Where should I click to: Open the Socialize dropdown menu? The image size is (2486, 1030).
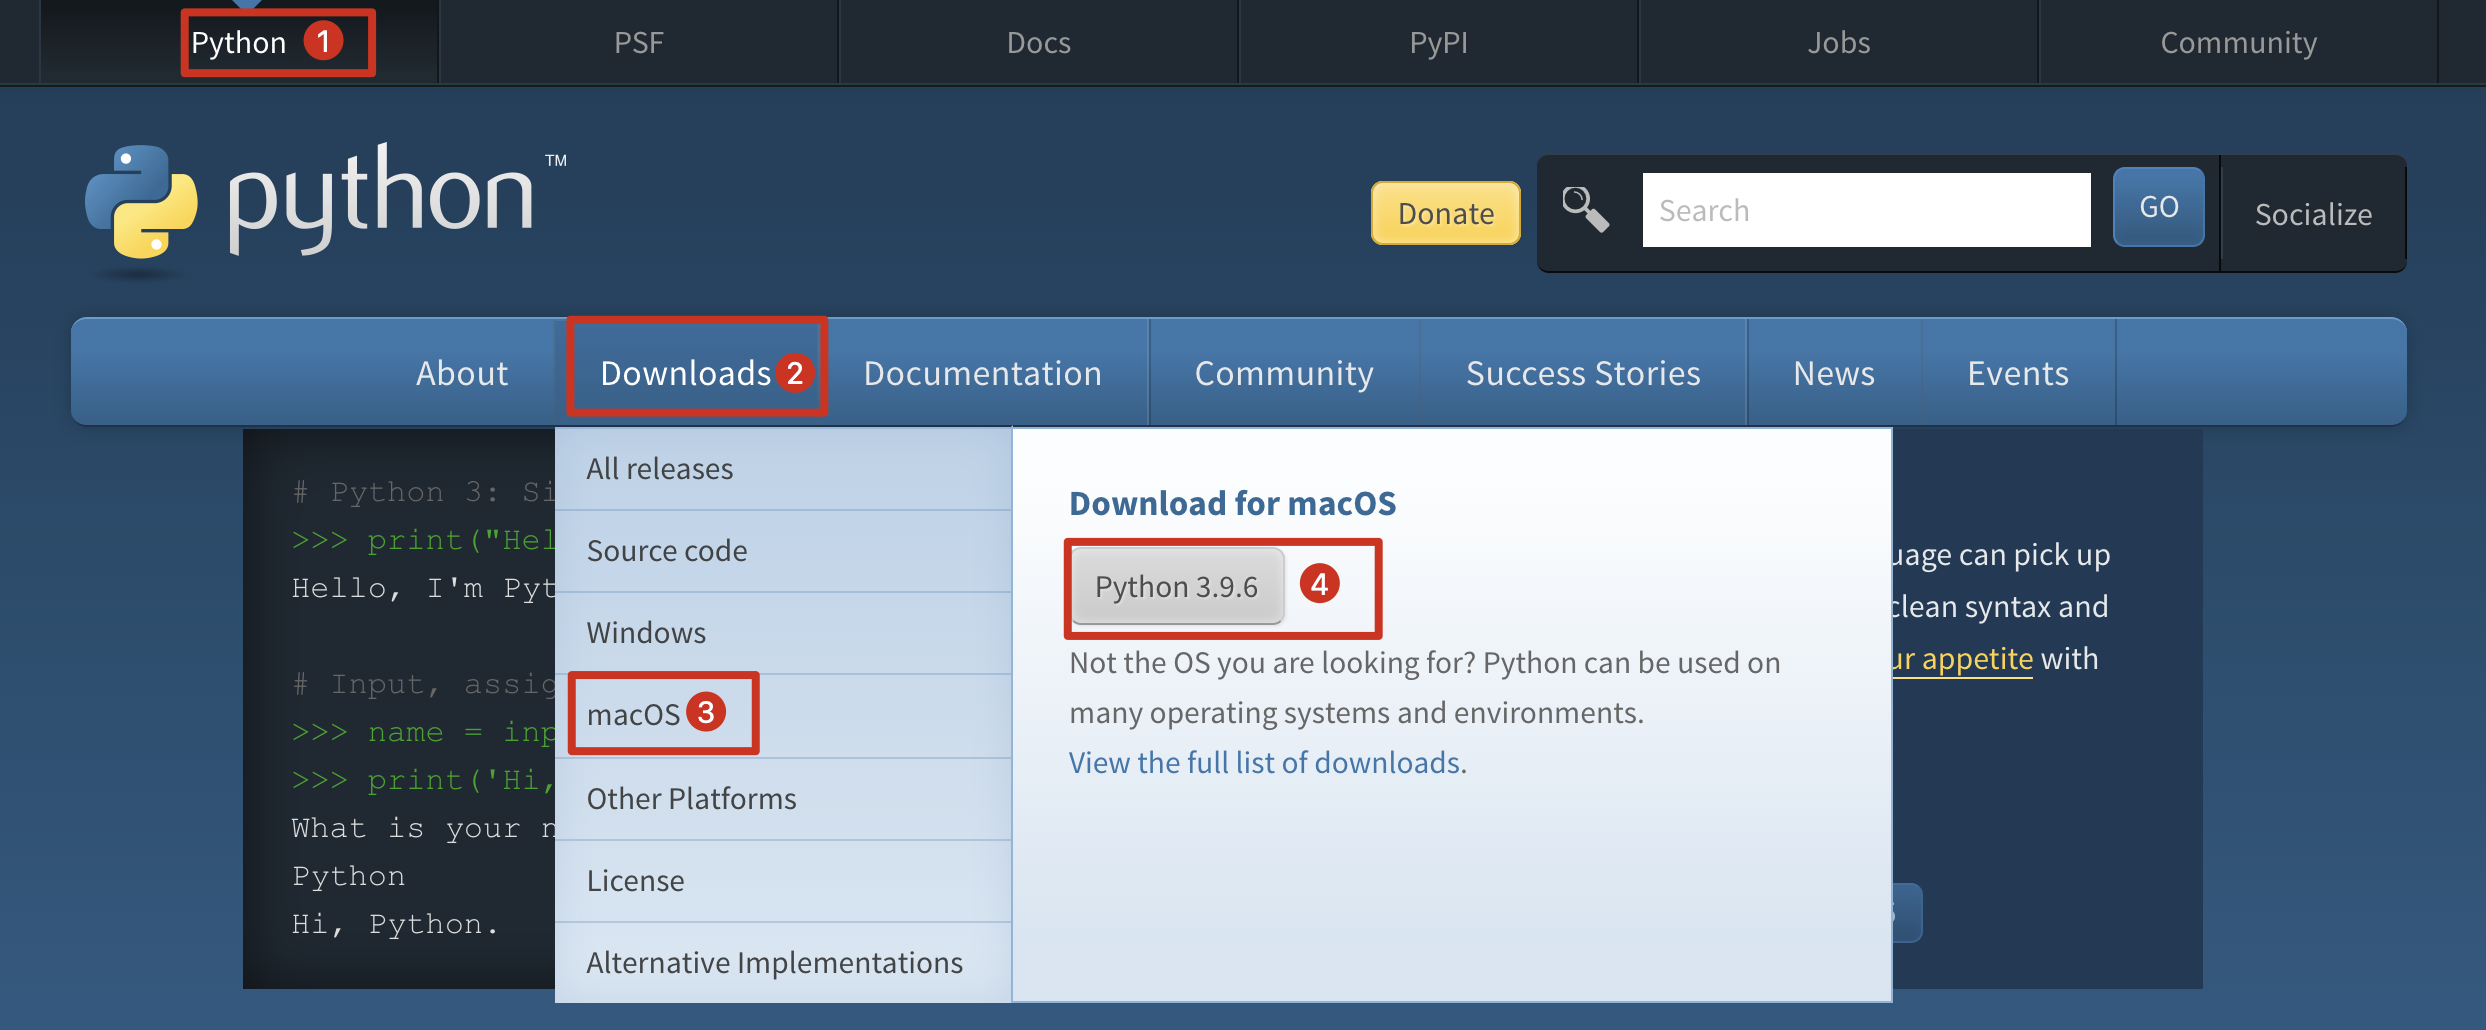point(2313,214)
